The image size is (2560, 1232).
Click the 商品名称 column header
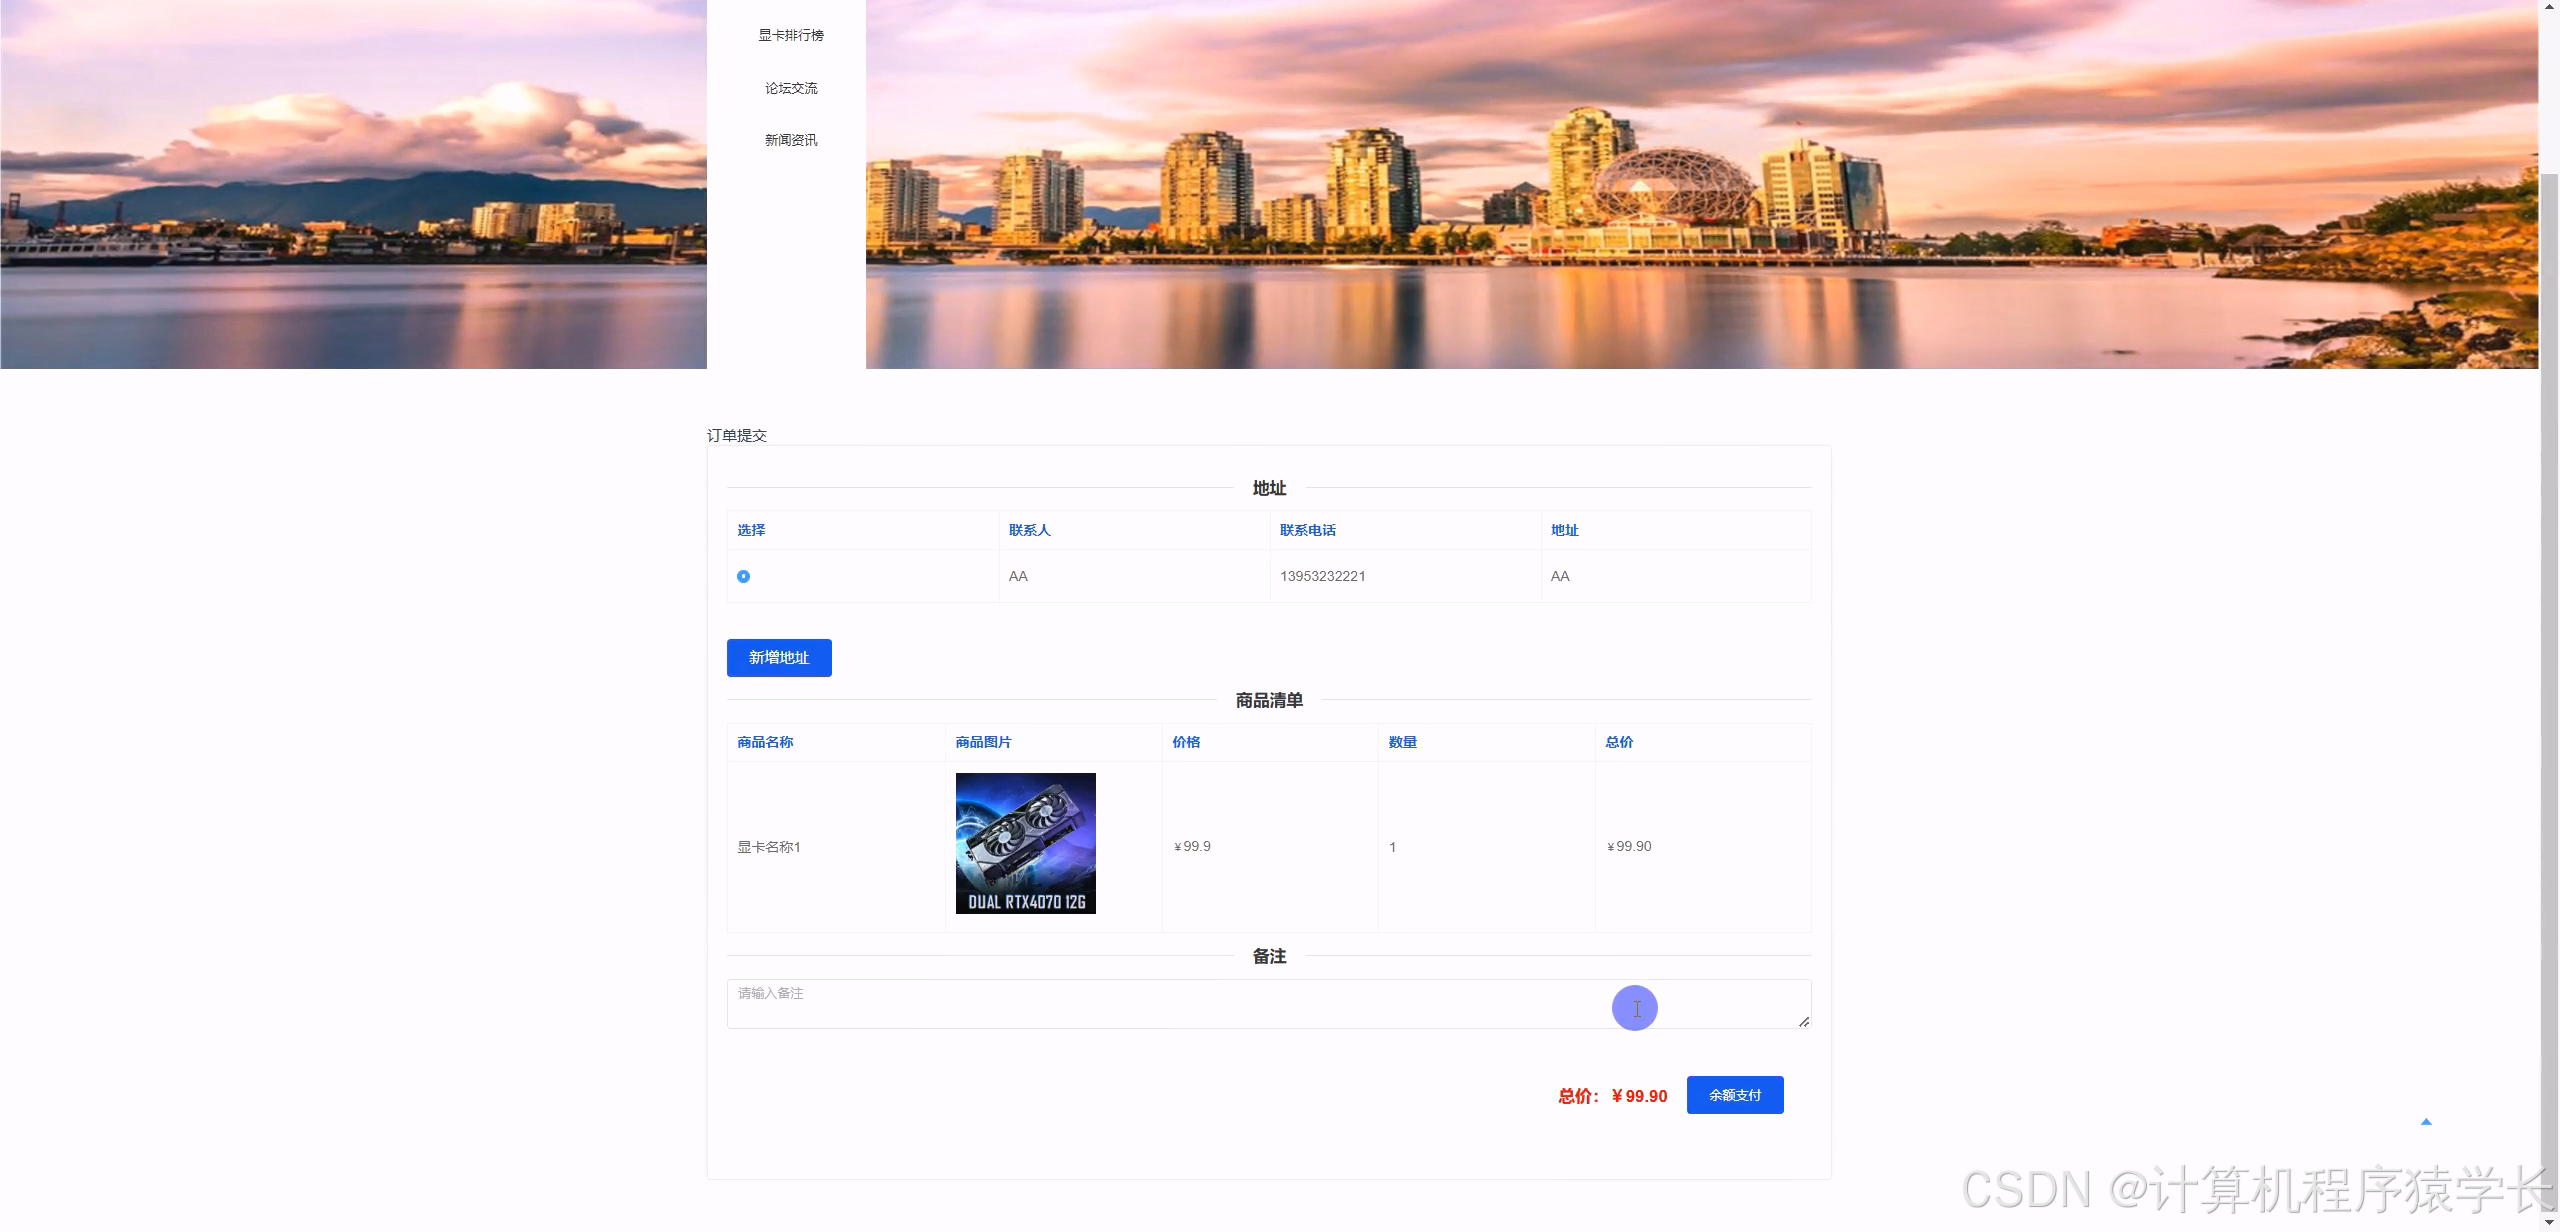pyautogui.click(x=765, y=742)
